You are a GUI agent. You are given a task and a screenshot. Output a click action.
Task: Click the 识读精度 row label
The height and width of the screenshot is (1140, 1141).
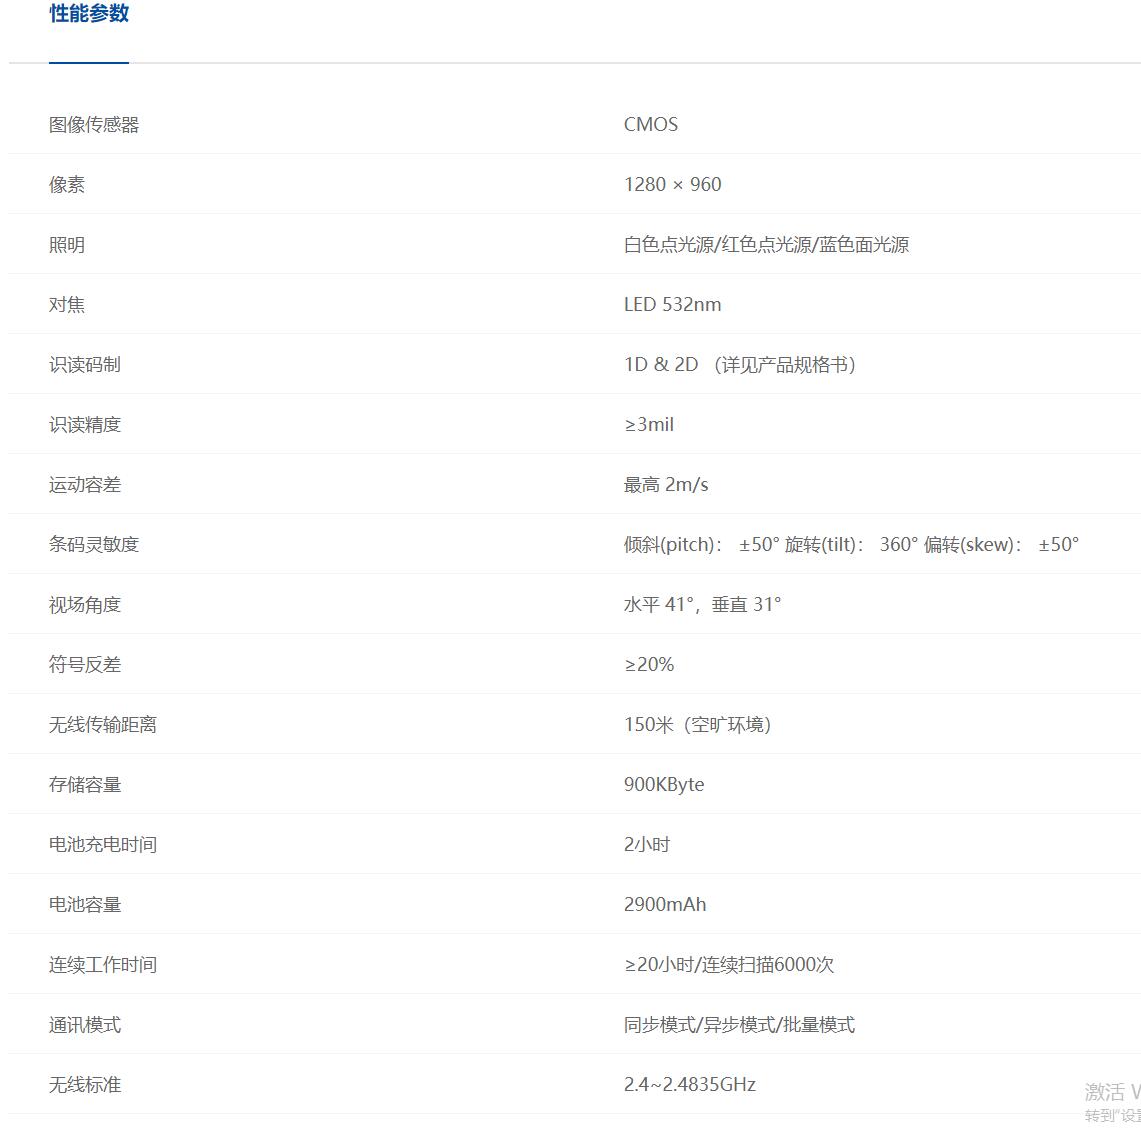[84, 424]
